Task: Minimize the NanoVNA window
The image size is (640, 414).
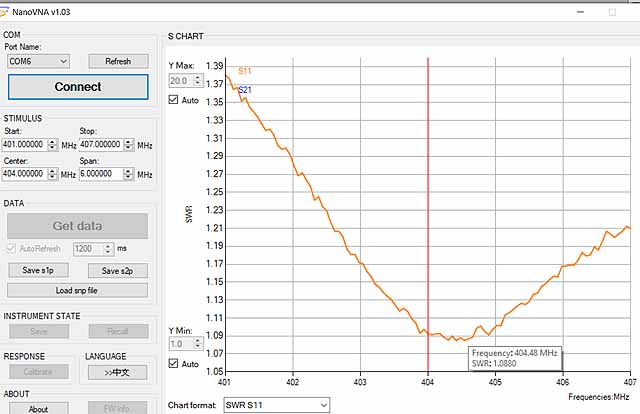Action: pyautogui.click(x=580, y=12)
